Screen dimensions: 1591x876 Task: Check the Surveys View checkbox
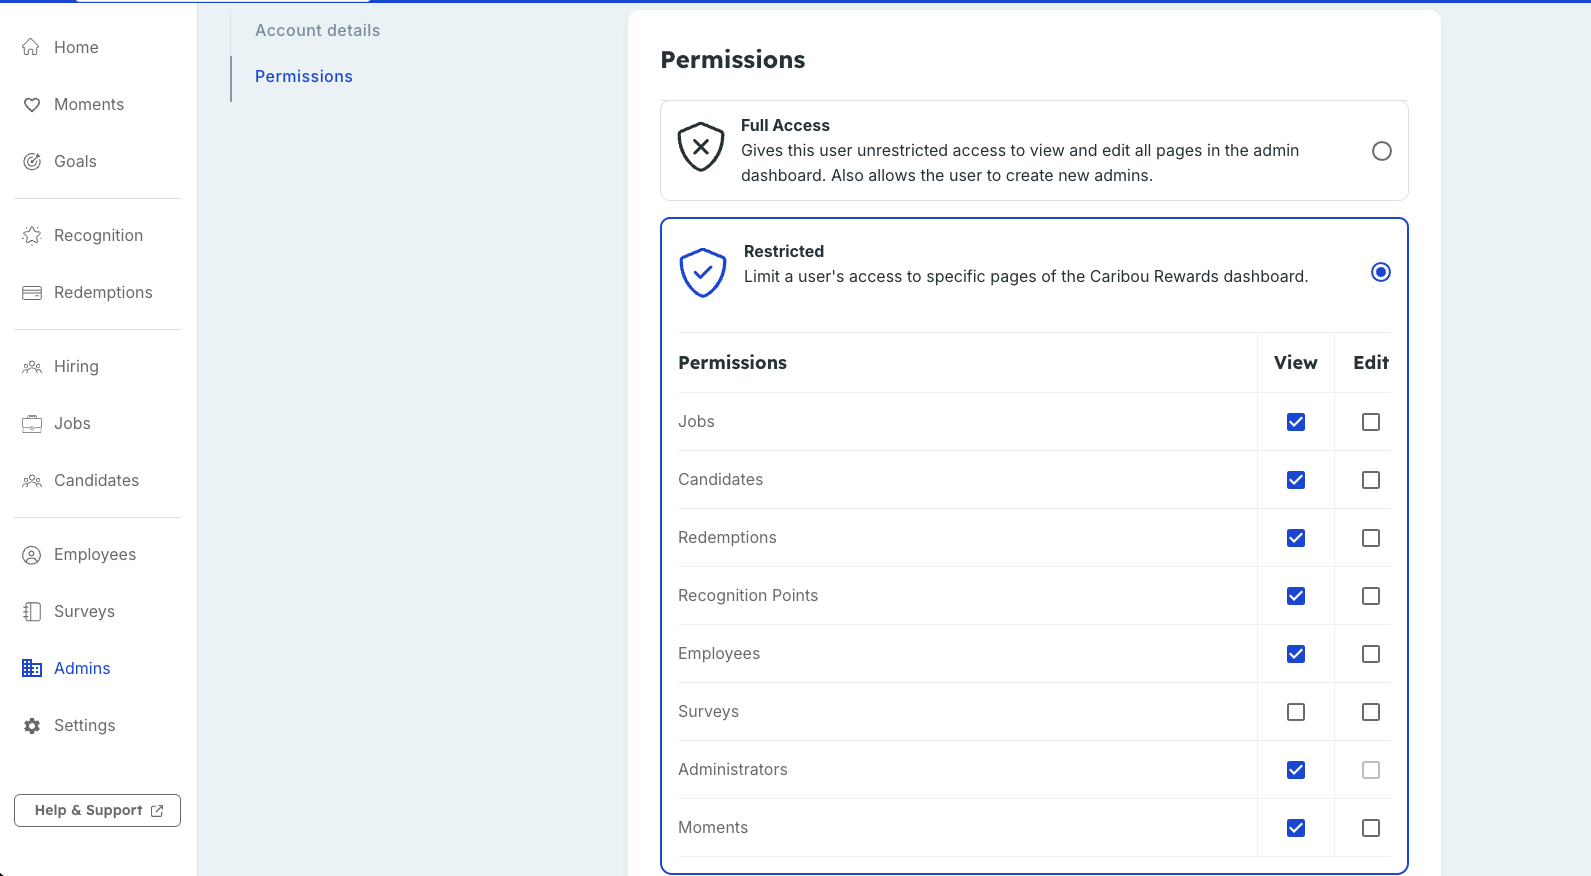click(1296, 712)
